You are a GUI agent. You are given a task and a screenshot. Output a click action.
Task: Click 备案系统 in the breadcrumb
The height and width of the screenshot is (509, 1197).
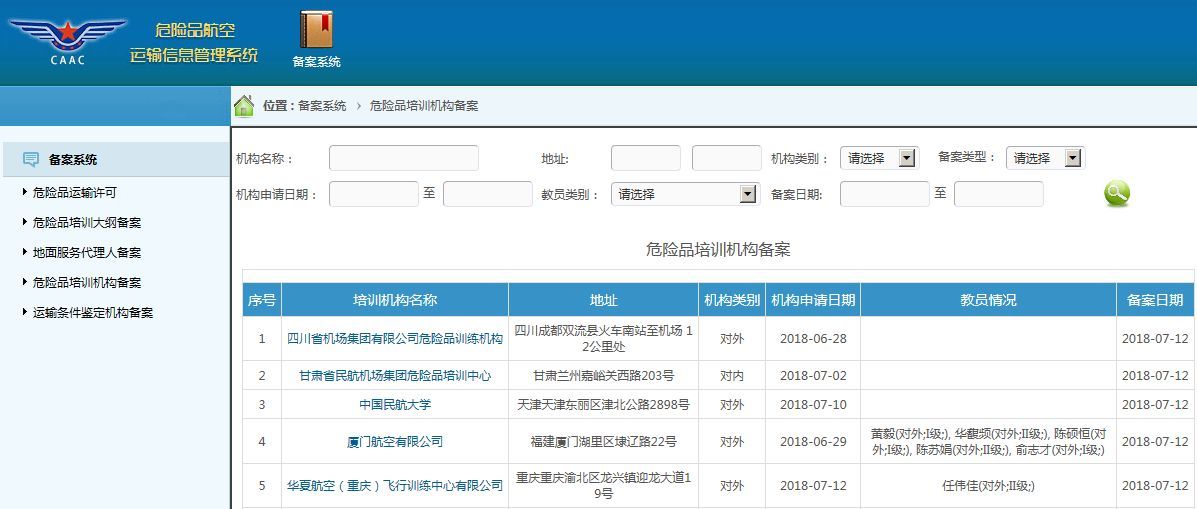click(322, 106)
